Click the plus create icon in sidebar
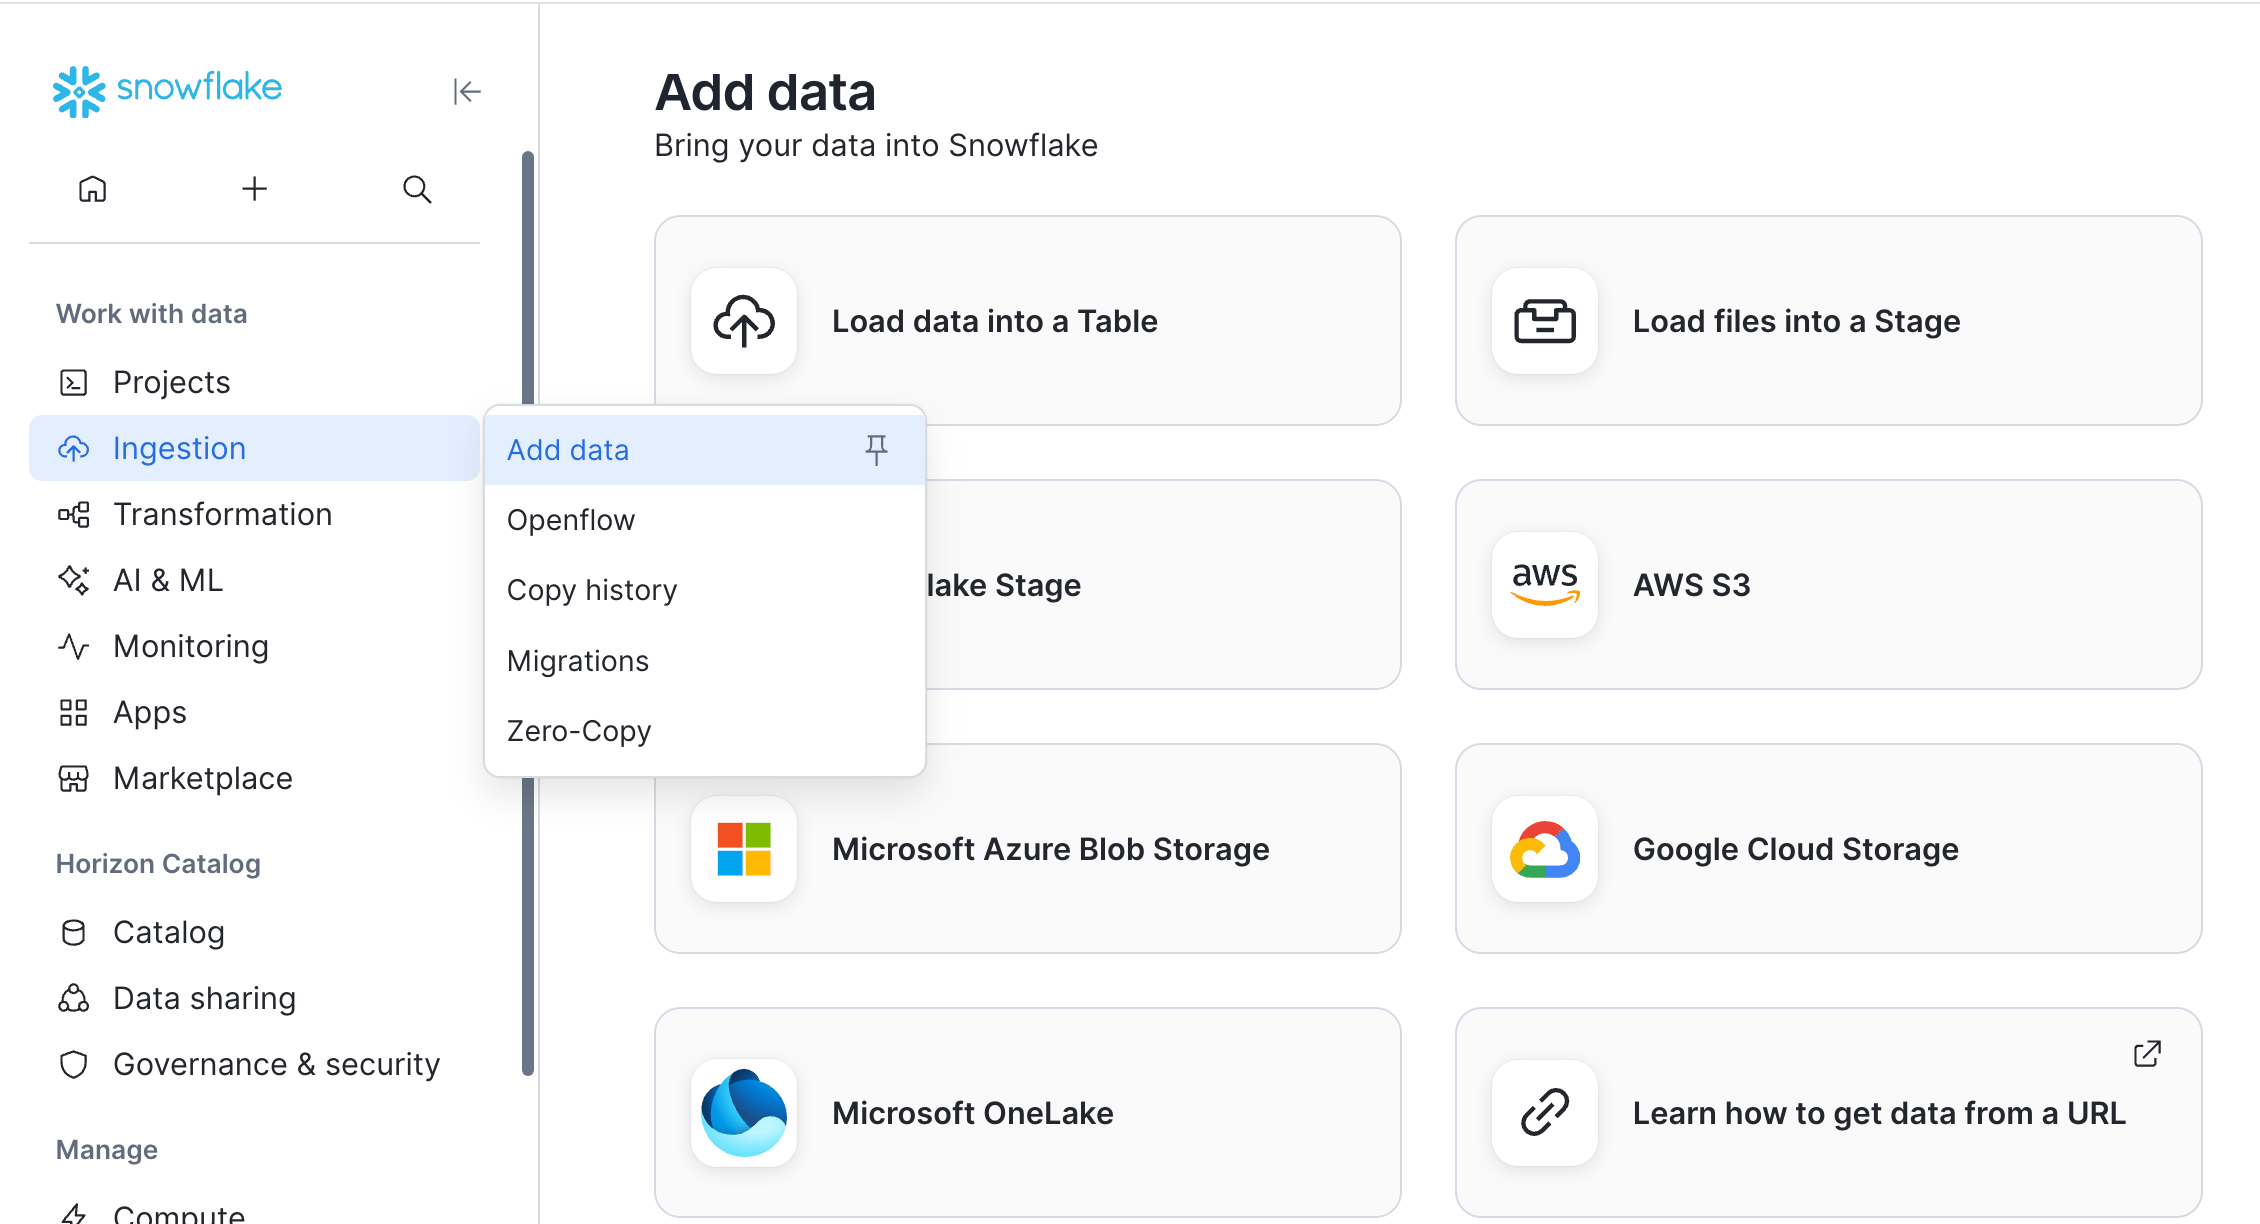 click(255, 189)
